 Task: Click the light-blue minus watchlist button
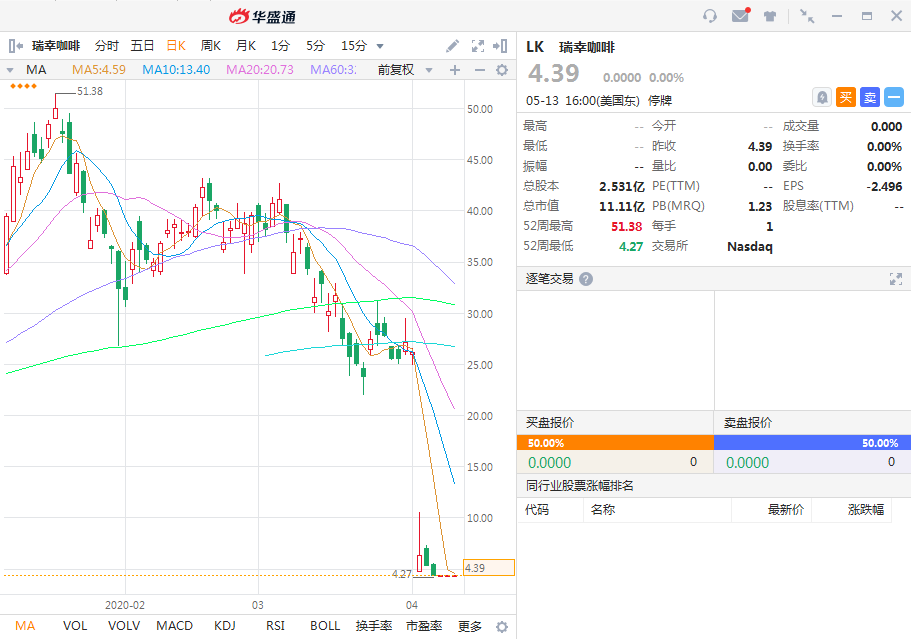click(894, 97)
